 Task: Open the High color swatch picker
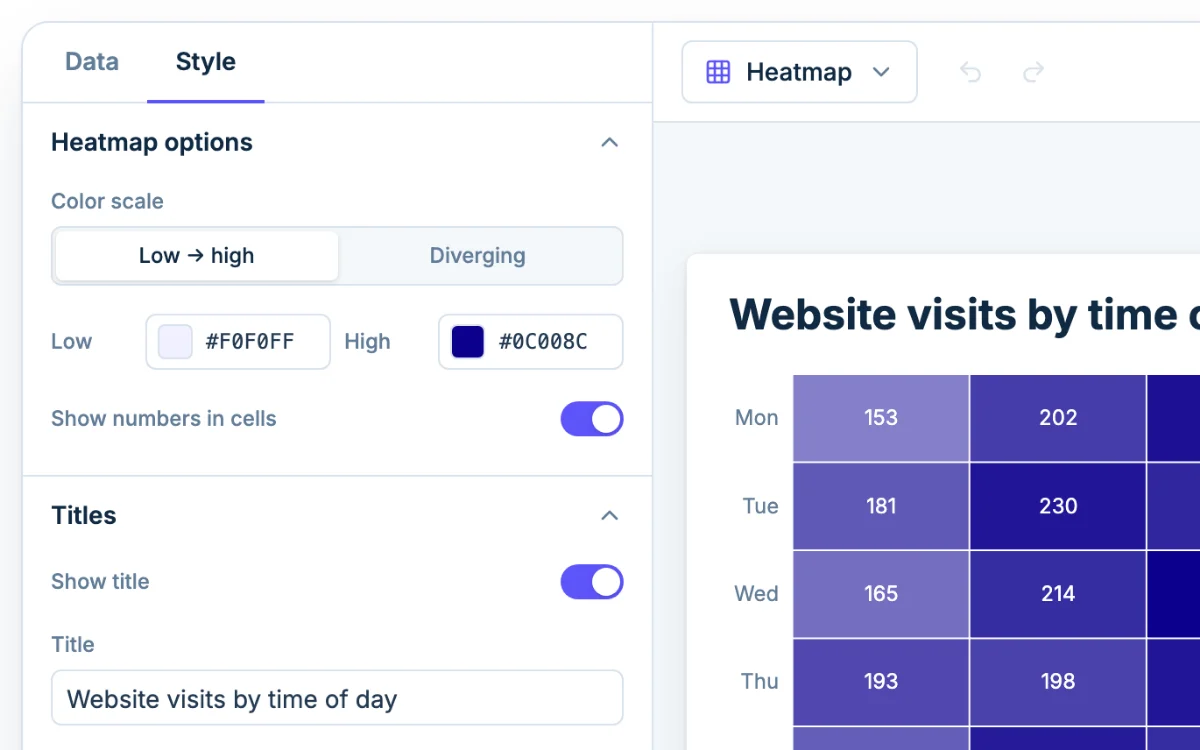468,342
